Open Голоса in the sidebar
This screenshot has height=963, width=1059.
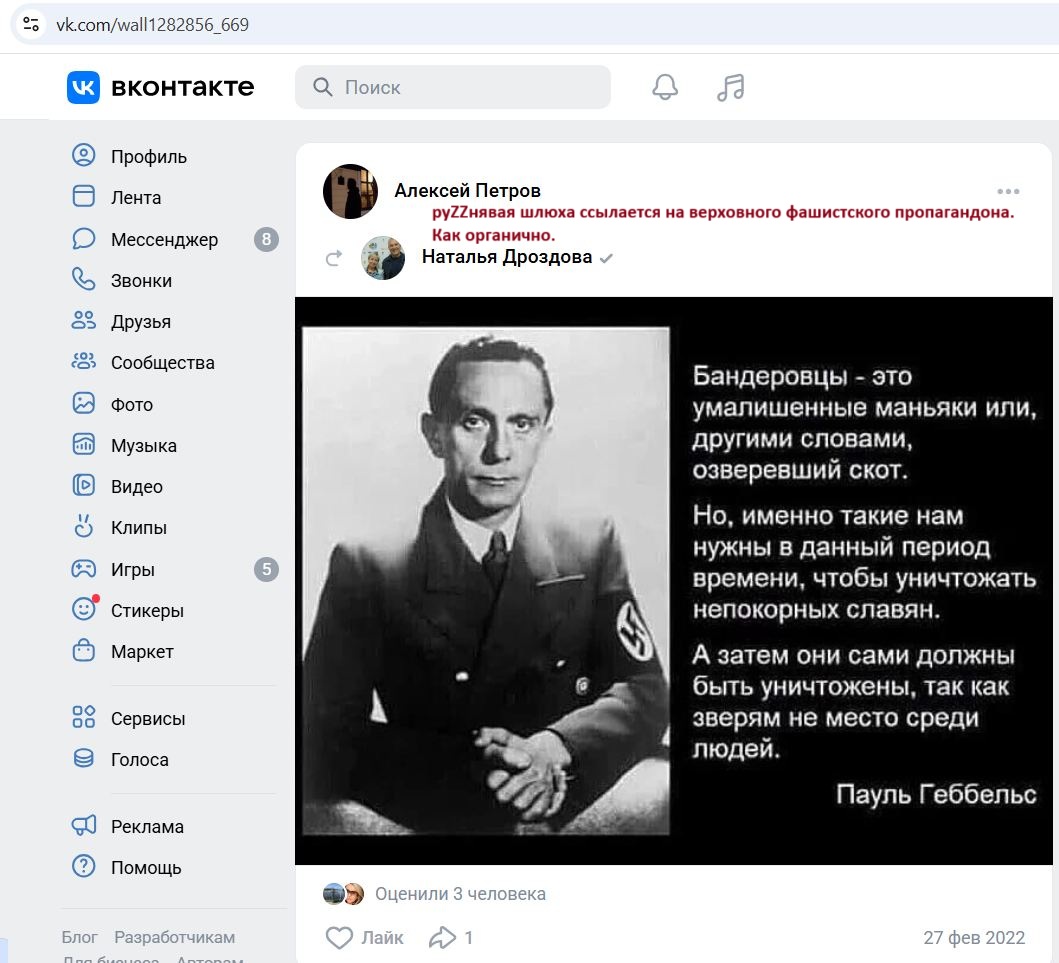(139, 760)
